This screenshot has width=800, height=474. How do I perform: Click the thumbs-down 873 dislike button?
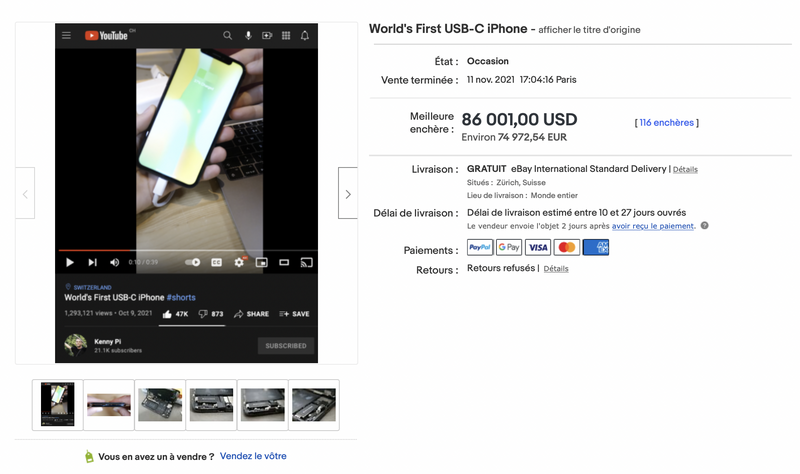coord(211,314)
